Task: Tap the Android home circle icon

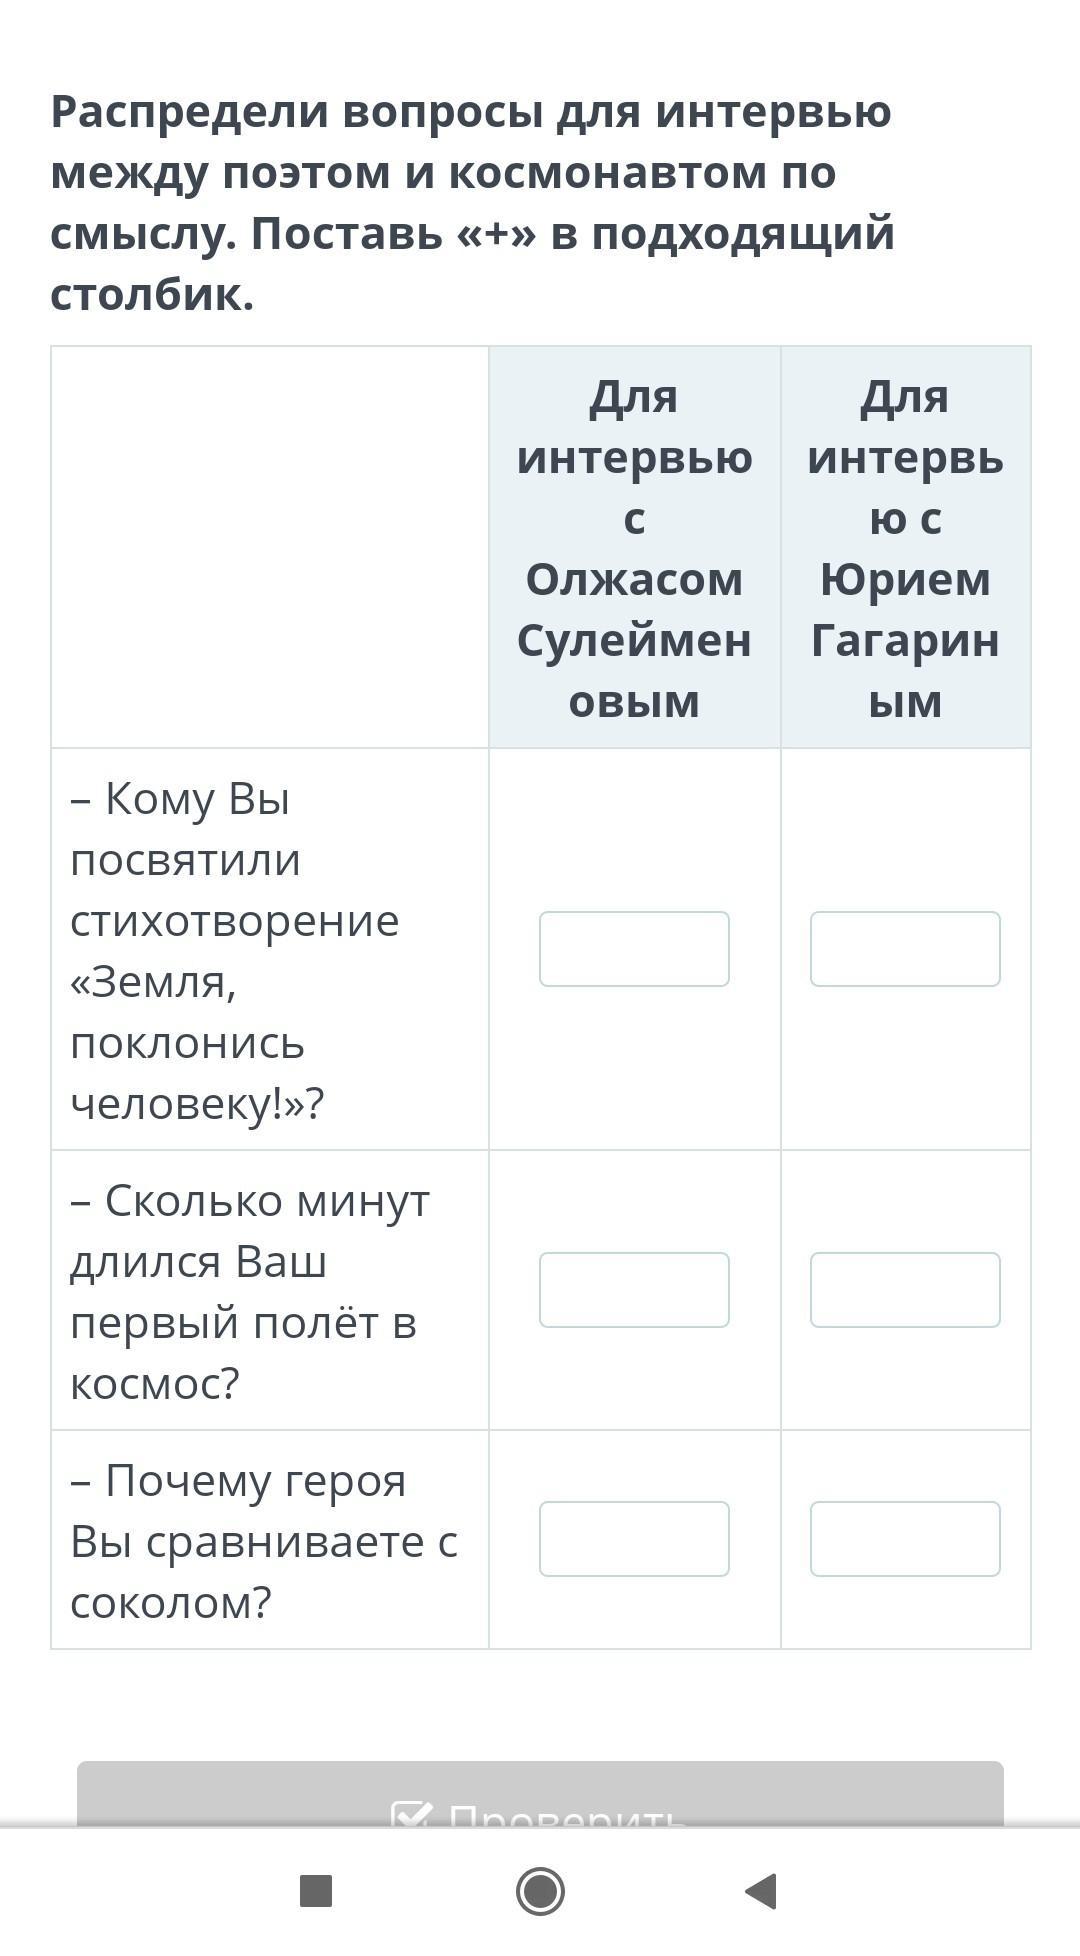Action: tap(540, 1891)
